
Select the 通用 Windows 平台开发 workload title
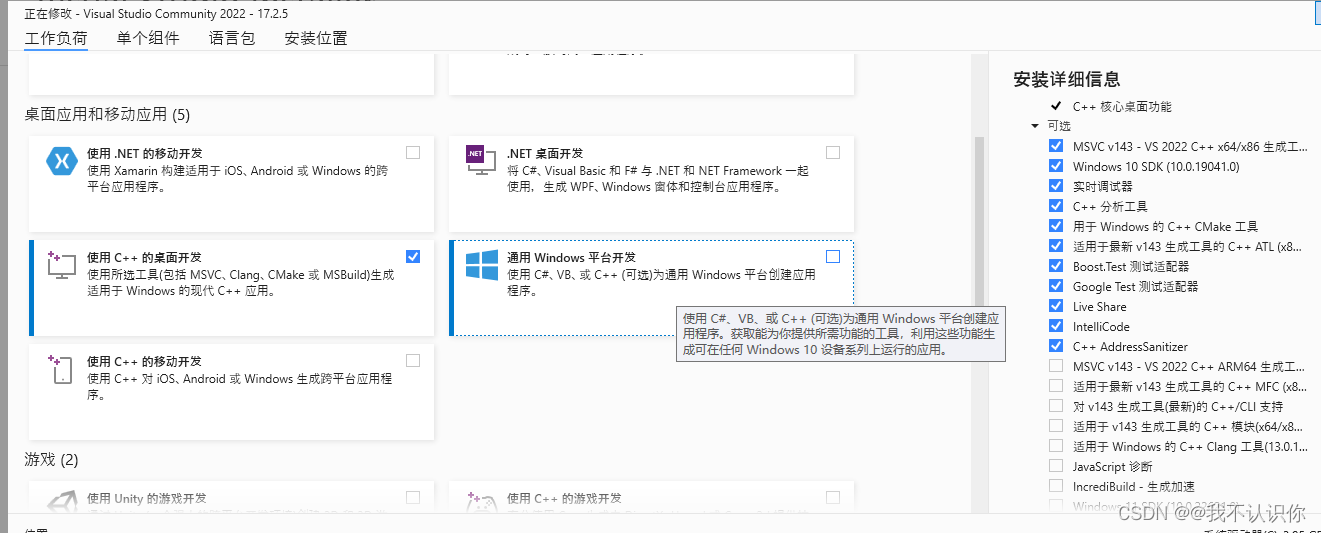(x=571, y=257)
